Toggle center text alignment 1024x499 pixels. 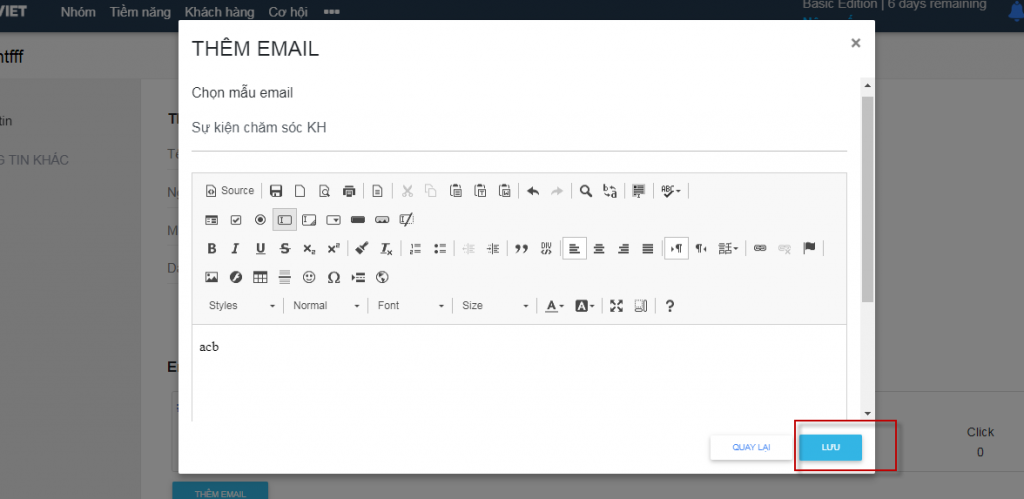(599, 249)
